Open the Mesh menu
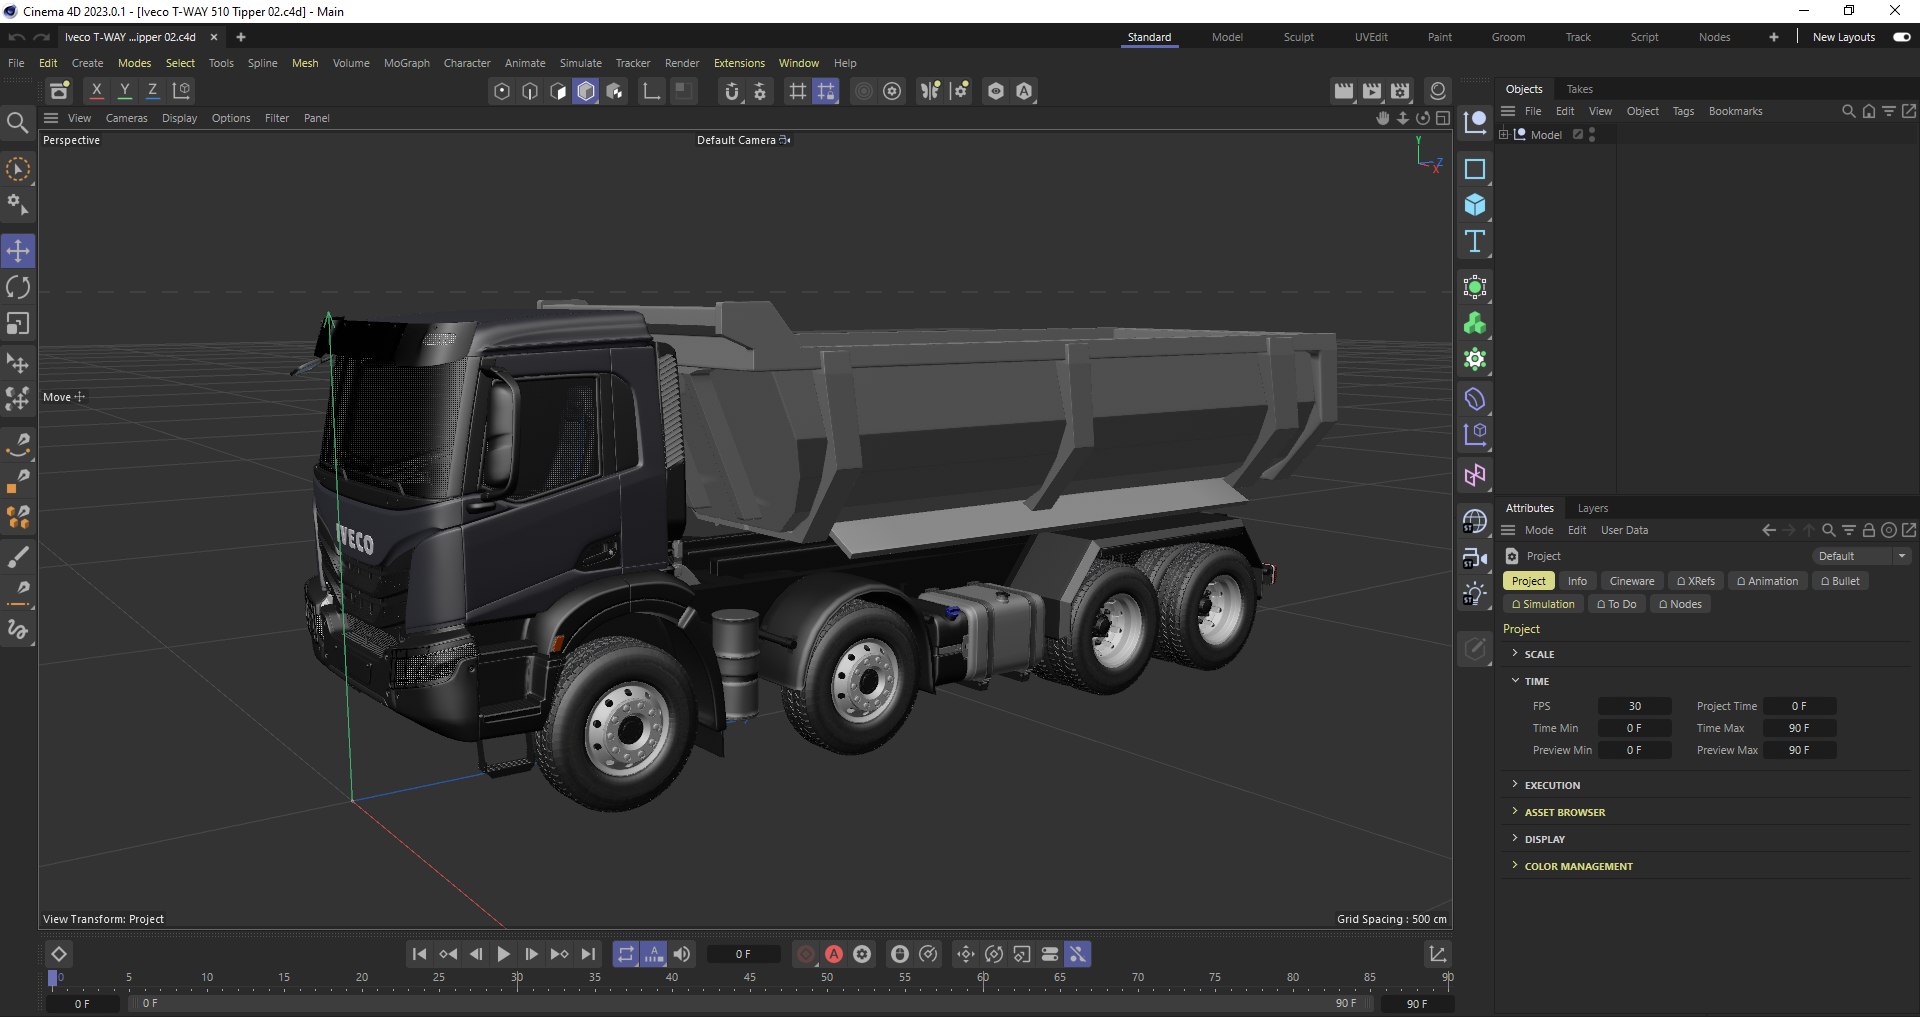 [305, 63]
